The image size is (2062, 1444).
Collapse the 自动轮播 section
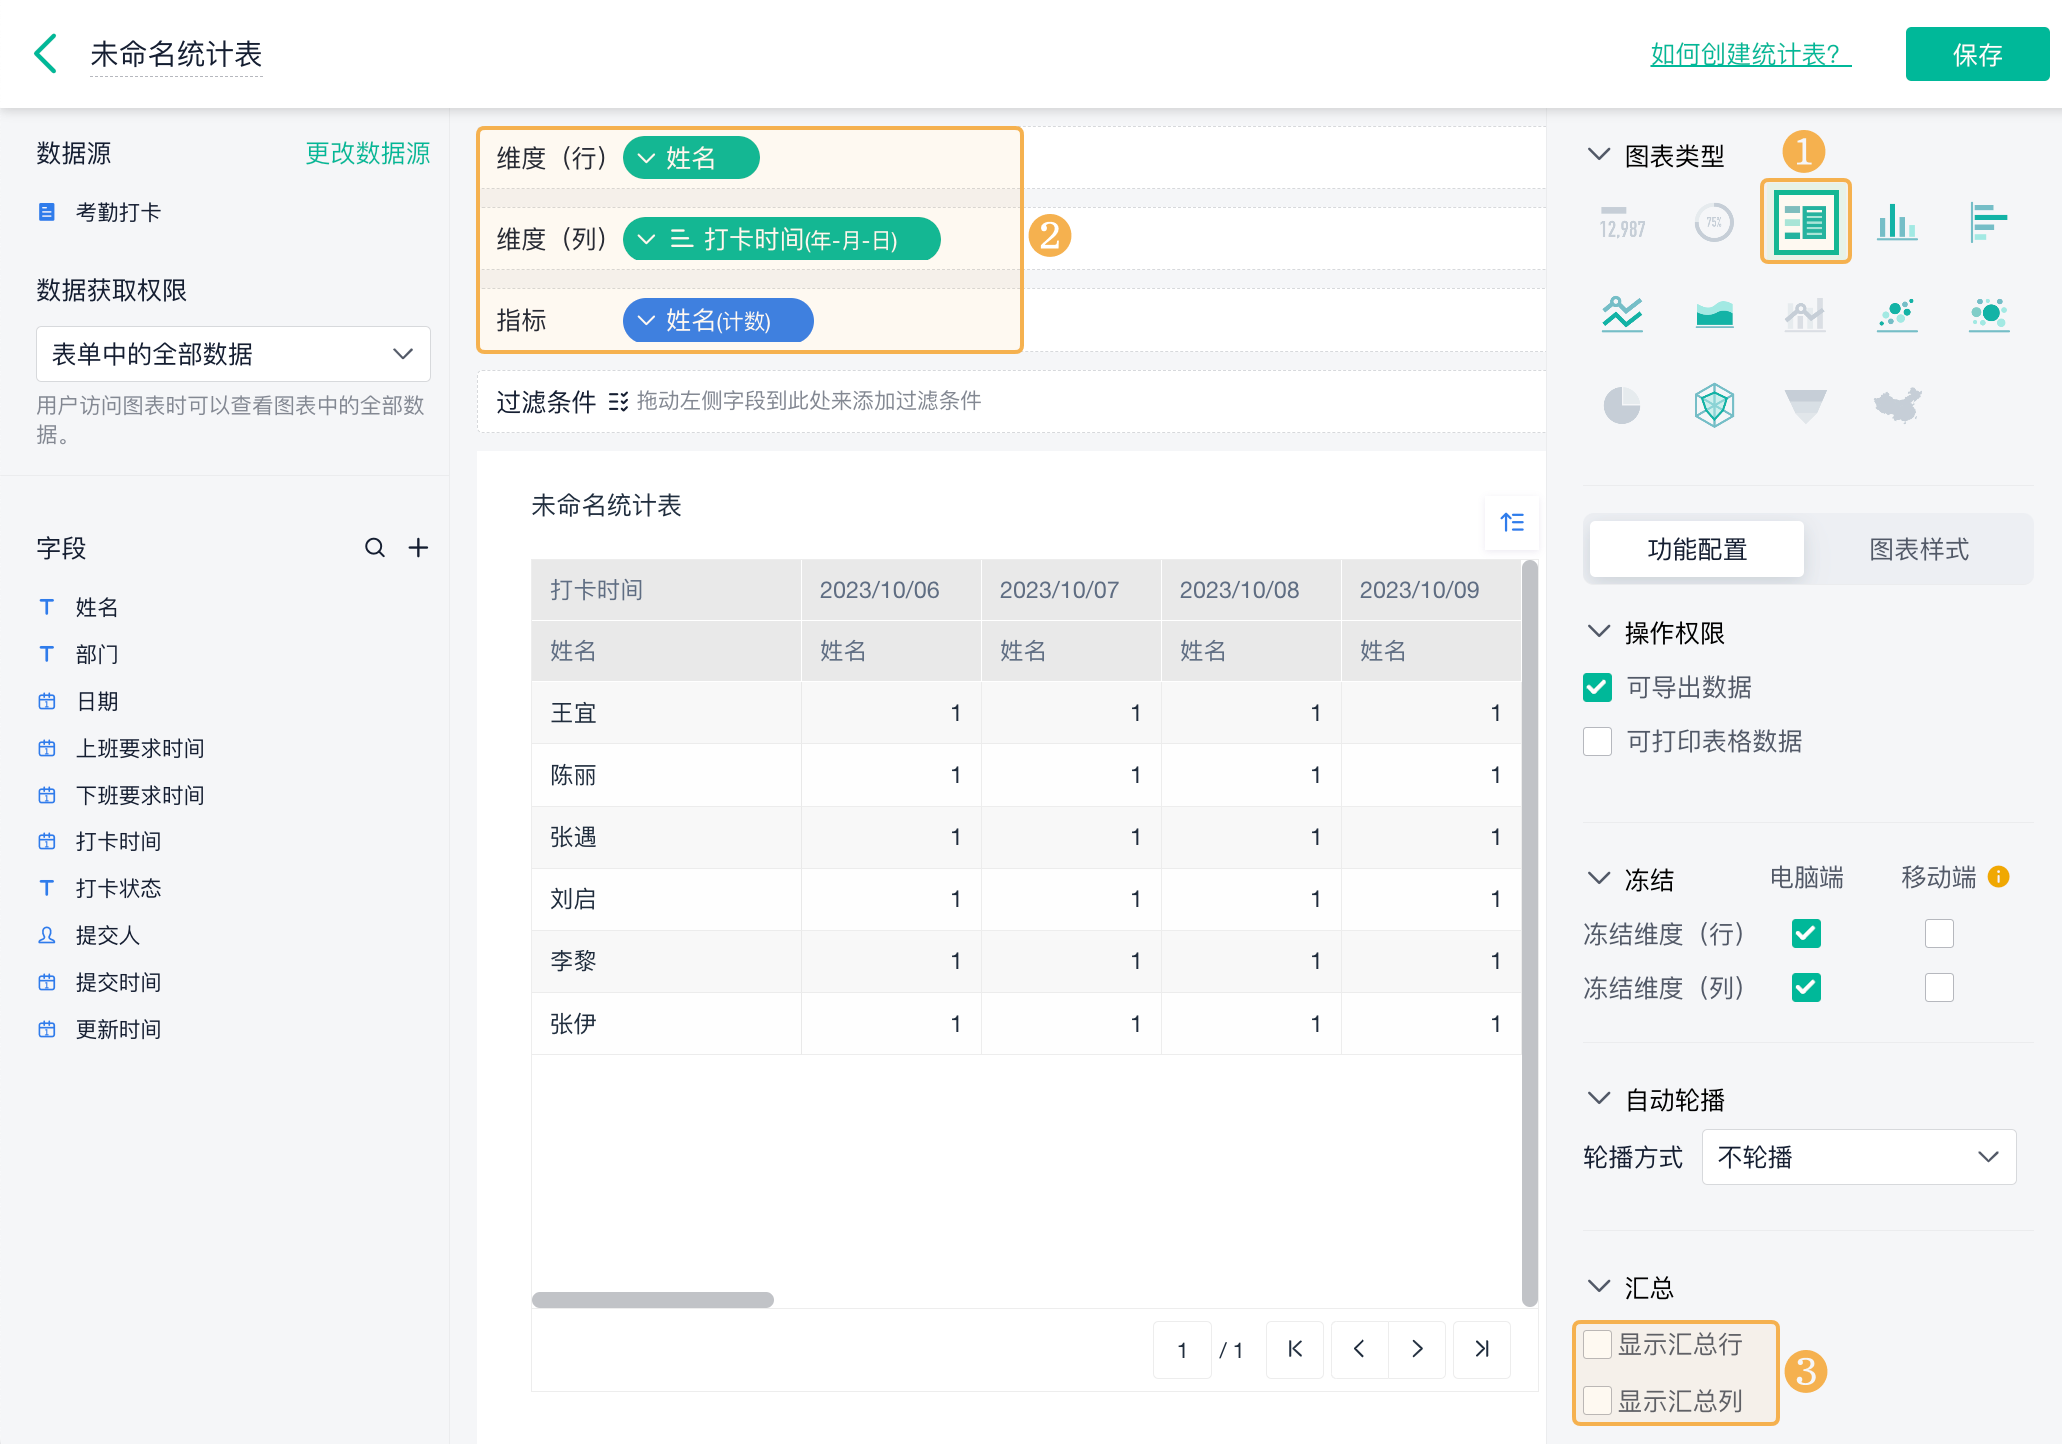pyautogui.click(x=1599, y=1099)
